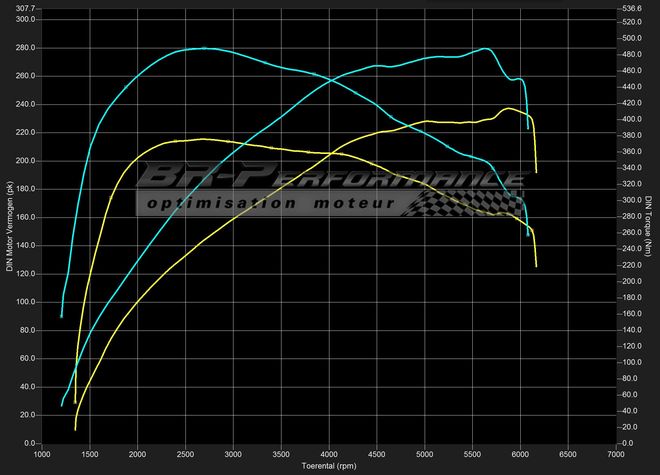Click the 100.0 label on the power axis
This screenshot has width=660, height=475.
24,302
